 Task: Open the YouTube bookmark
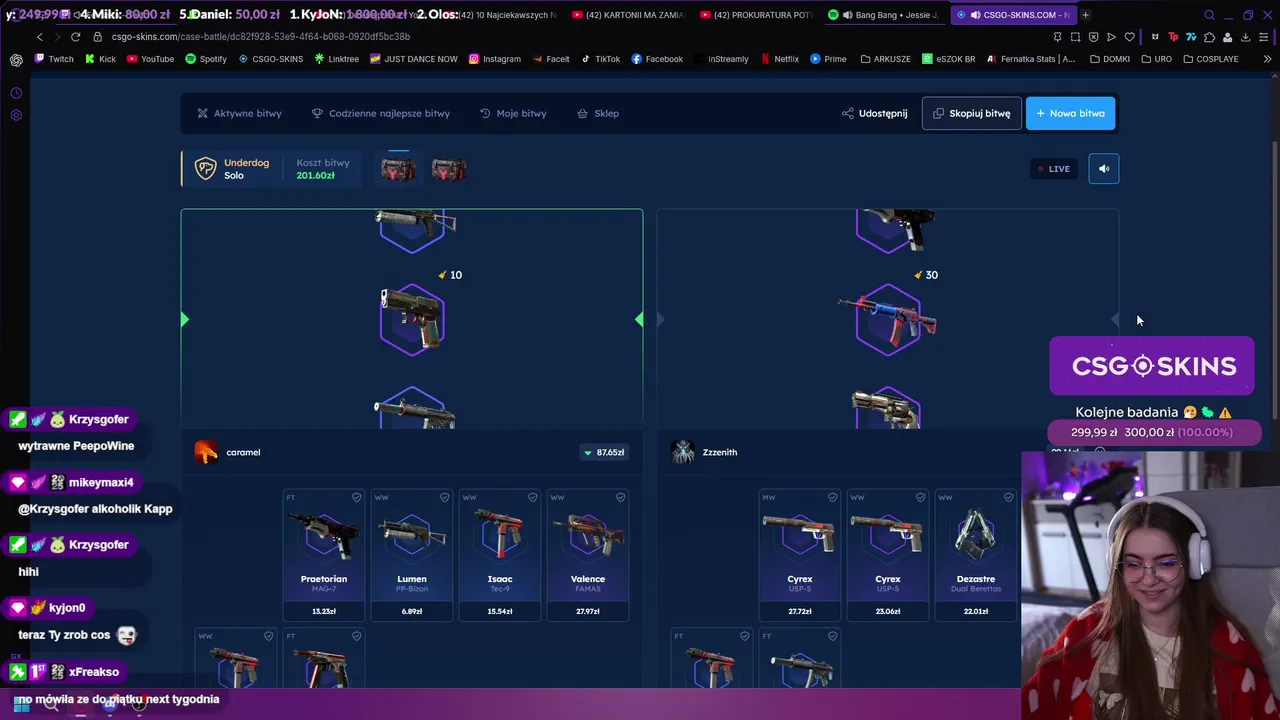[x=151, y=59]
